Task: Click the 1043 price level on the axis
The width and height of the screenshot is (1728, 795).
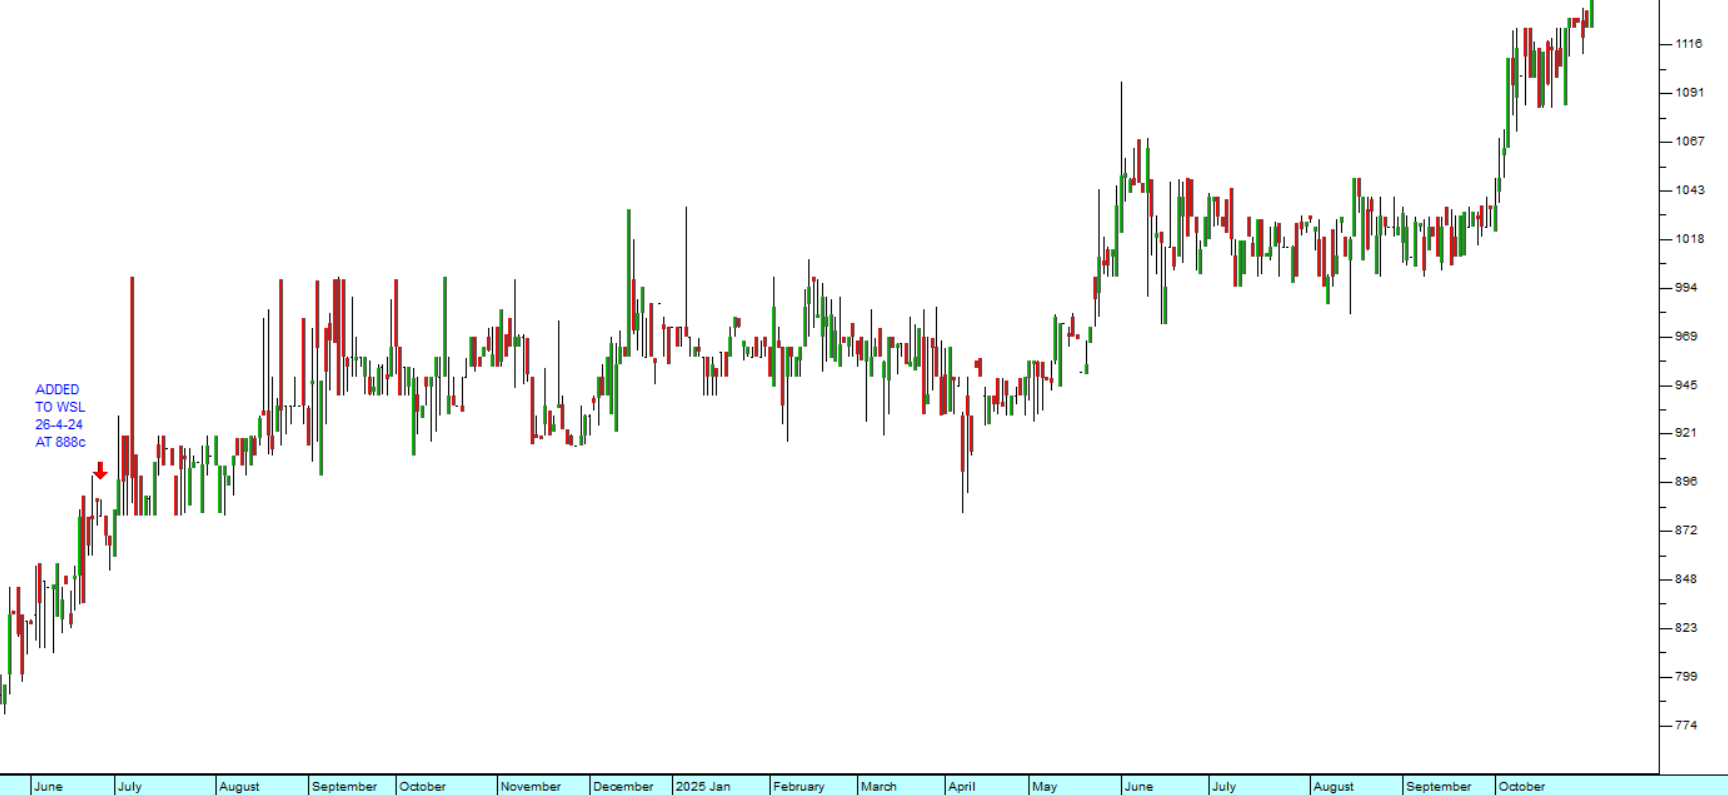Action: pos(1689,190)
